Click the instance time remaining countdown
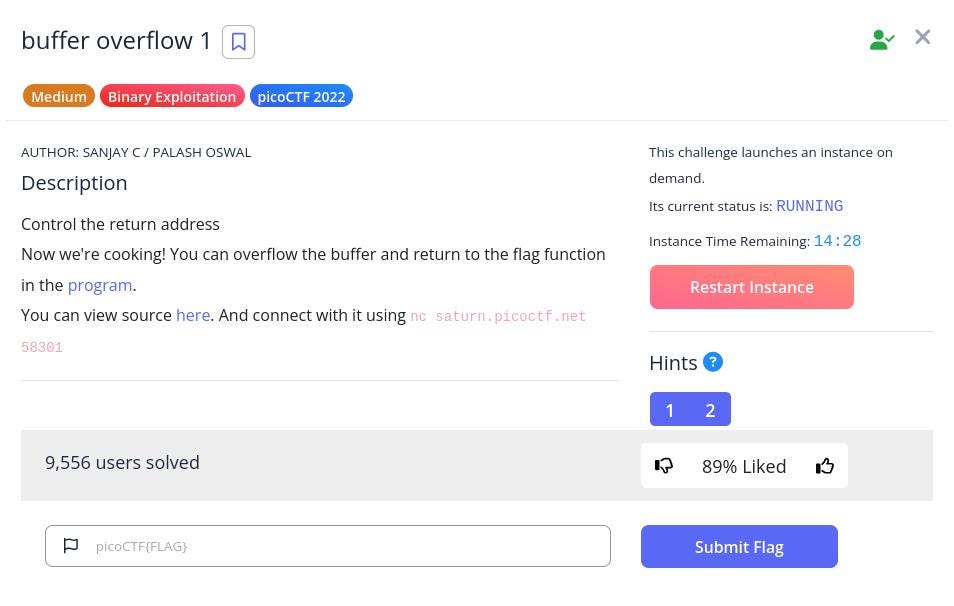The width and height of the screenshot is (954, 606). 837,241
